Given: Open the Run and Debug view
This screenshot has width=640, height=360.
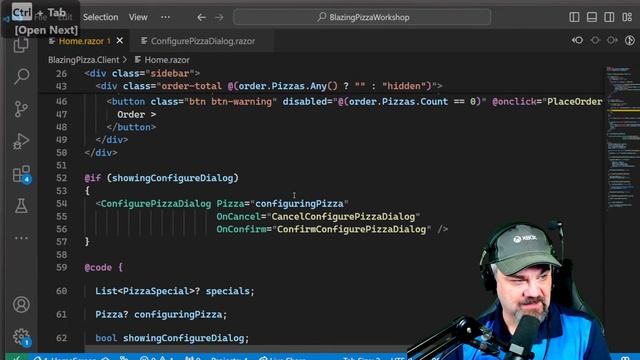Looking at the screenshot, I should (21, 141).
